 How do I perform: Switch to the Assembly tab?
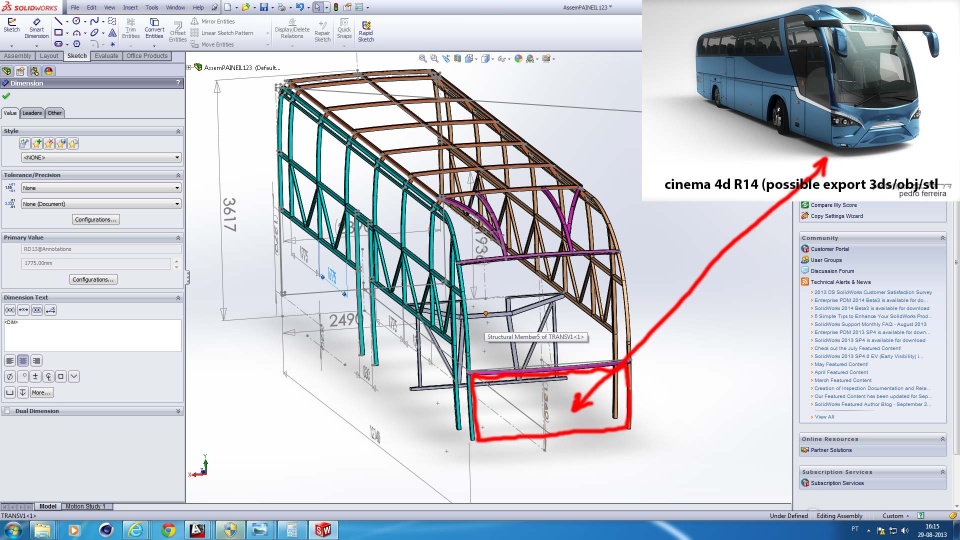(x=17, y=56)
